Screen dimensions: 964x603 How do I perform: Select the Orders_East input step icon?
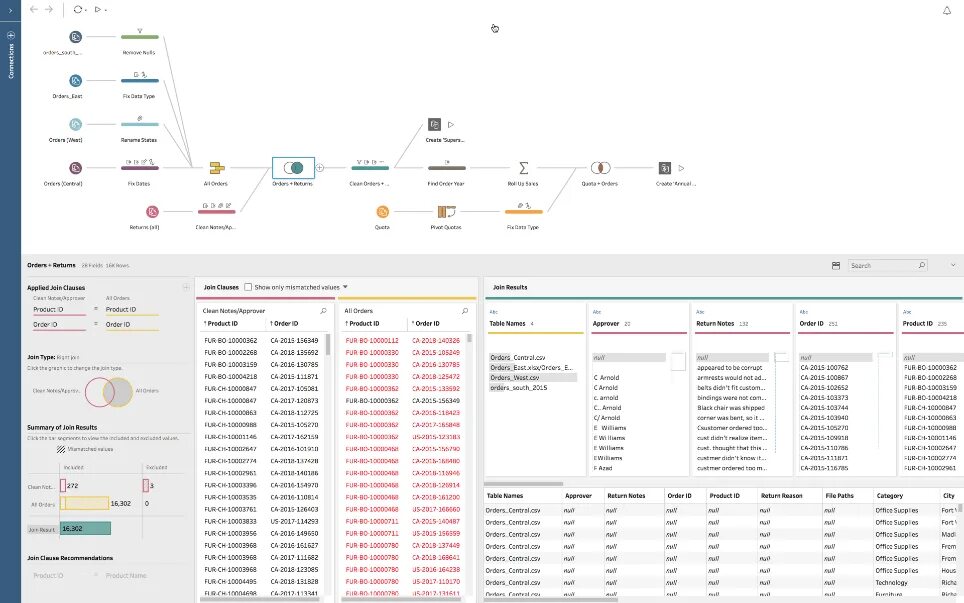coord(75,81)
